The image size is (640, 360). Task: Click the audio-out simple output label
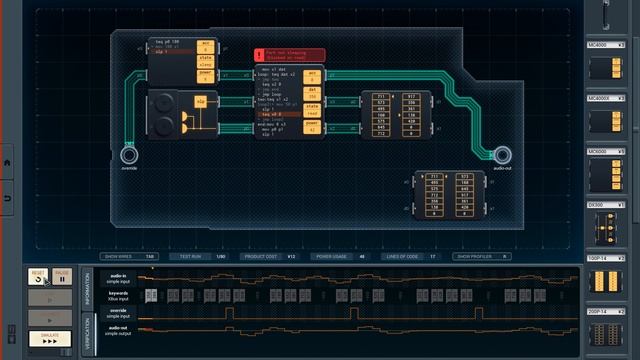118,331
